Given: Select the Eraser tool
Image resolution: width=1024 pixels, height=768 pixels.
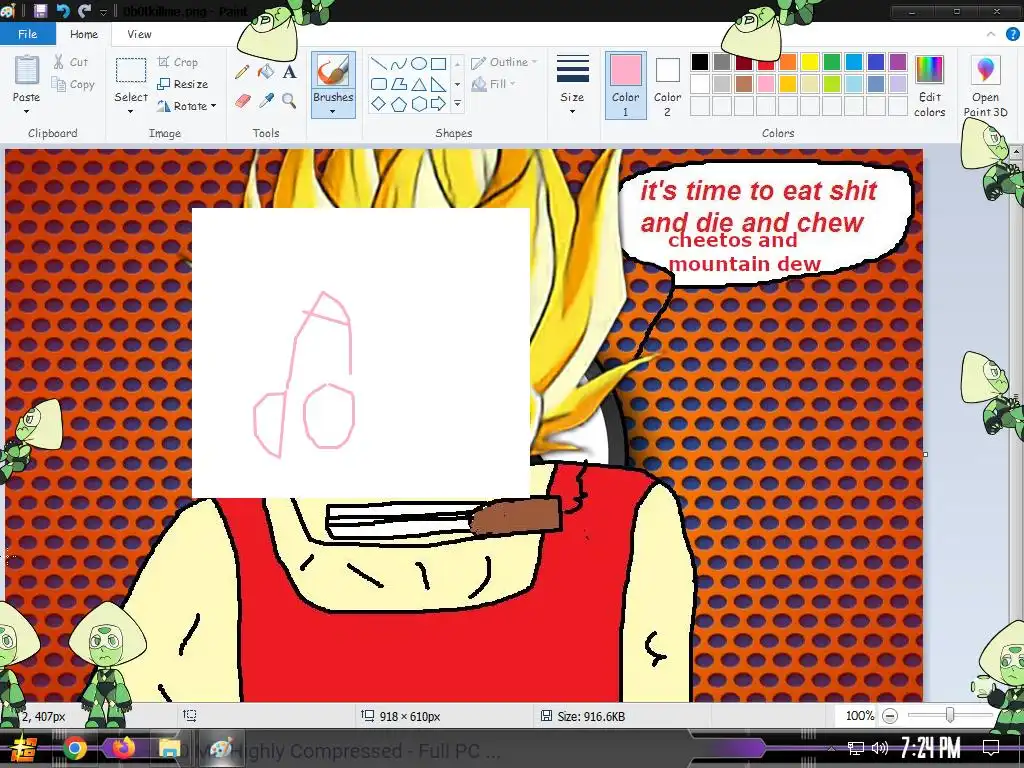Looking at the screenshot, I should point(242,101).
